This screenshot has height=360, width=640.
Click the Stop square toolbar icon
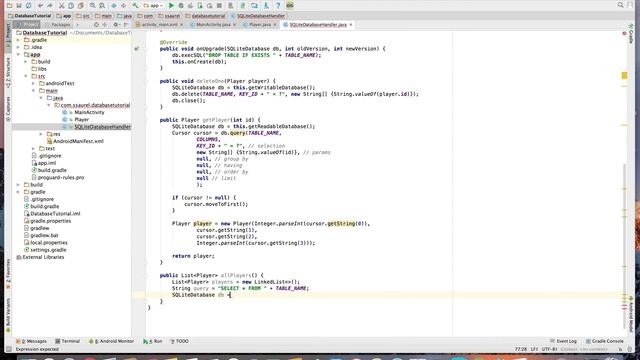(x=219, y=5)
